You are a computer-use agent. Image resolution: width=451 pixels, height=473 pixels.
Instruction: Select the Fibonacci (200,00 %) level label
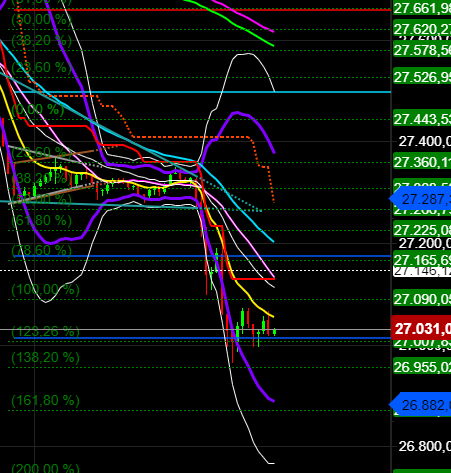[46, 468]
